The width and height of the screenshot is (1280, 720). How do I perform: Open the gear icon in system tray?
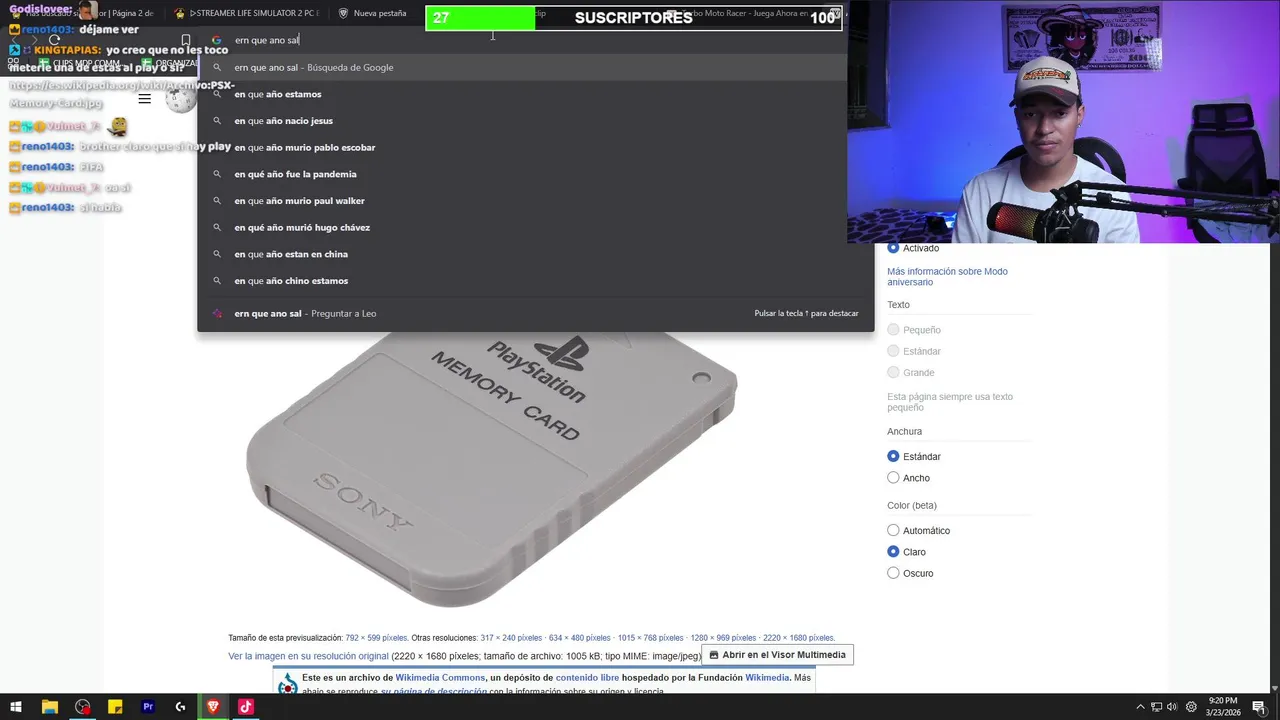(1191, 707)
